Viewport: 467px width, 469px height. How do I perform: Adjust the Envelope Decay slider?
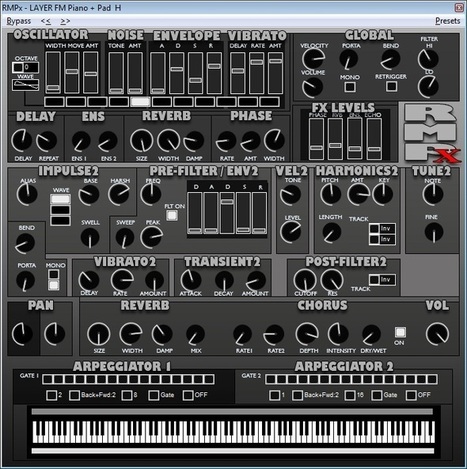pyautogui.click(x=177, y=72)
